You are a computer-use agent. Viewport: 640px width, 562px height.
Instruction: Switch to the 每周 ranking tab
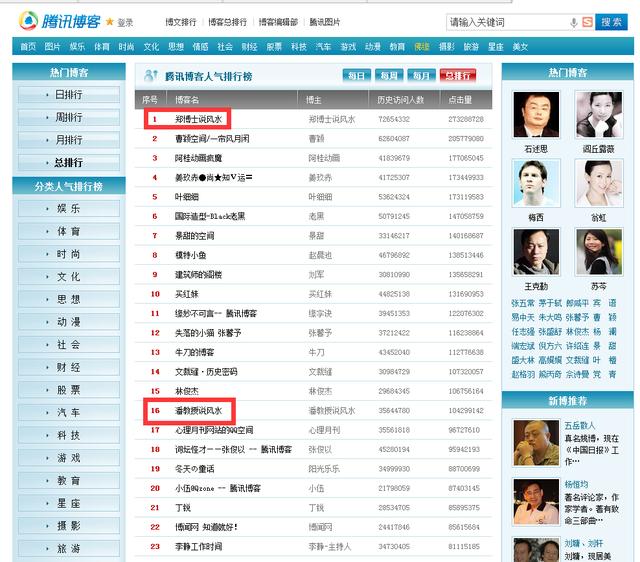point(389,76)
